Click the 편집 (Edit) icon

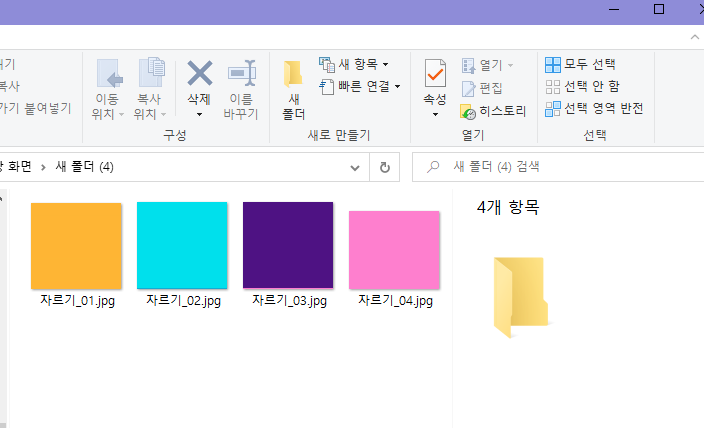click(x=468, y=88)
